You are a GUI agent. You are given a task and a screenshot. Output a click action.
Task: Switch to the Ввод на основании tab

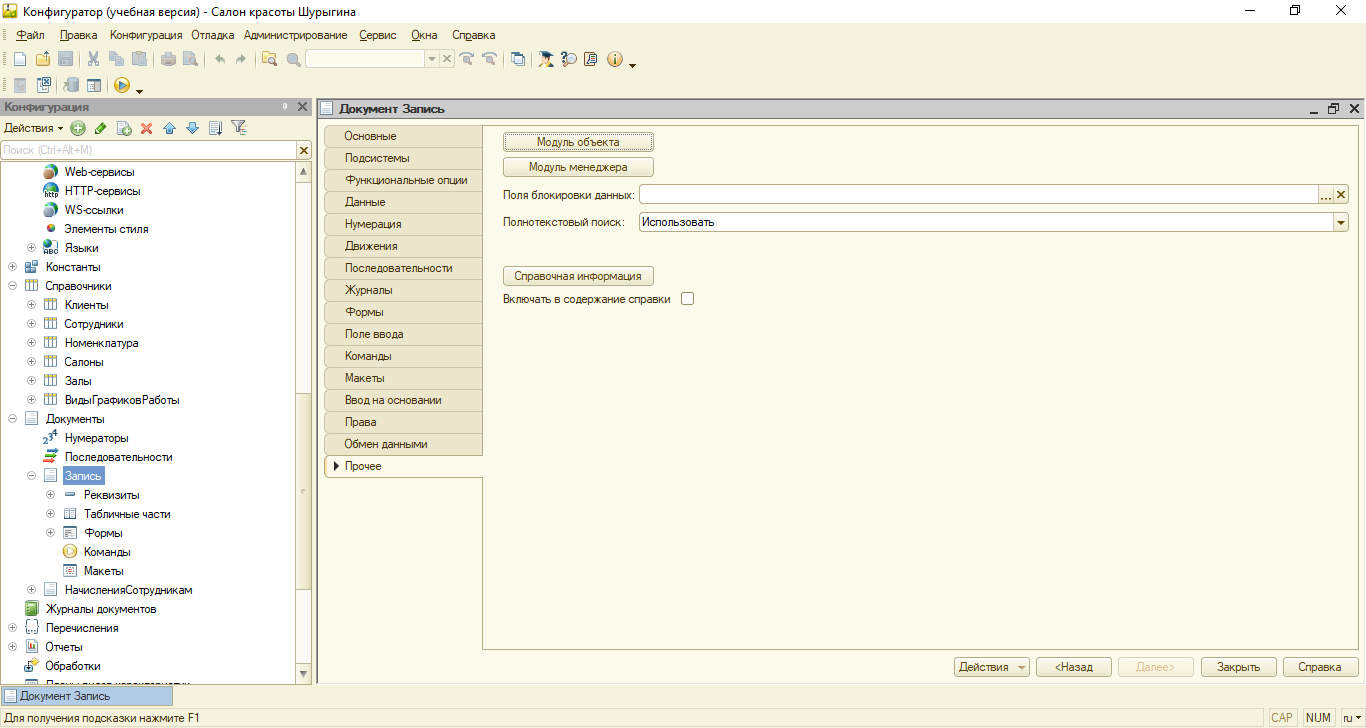pos(403,400)
